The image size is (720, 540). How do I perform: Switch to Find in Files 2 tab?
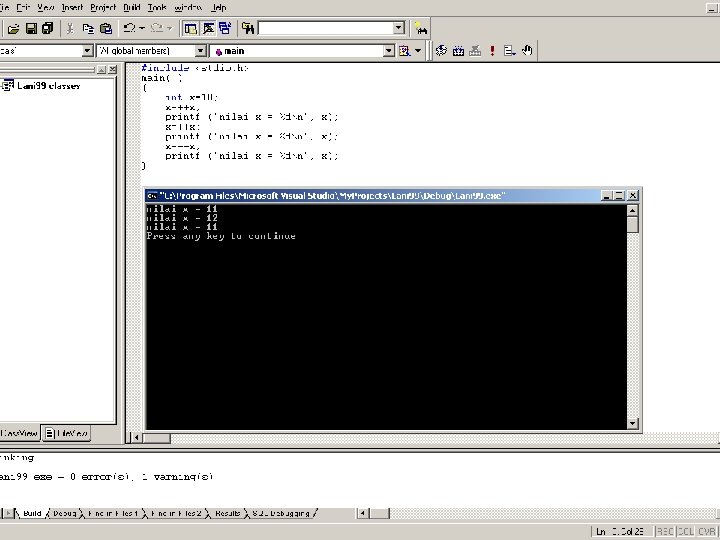176,513
